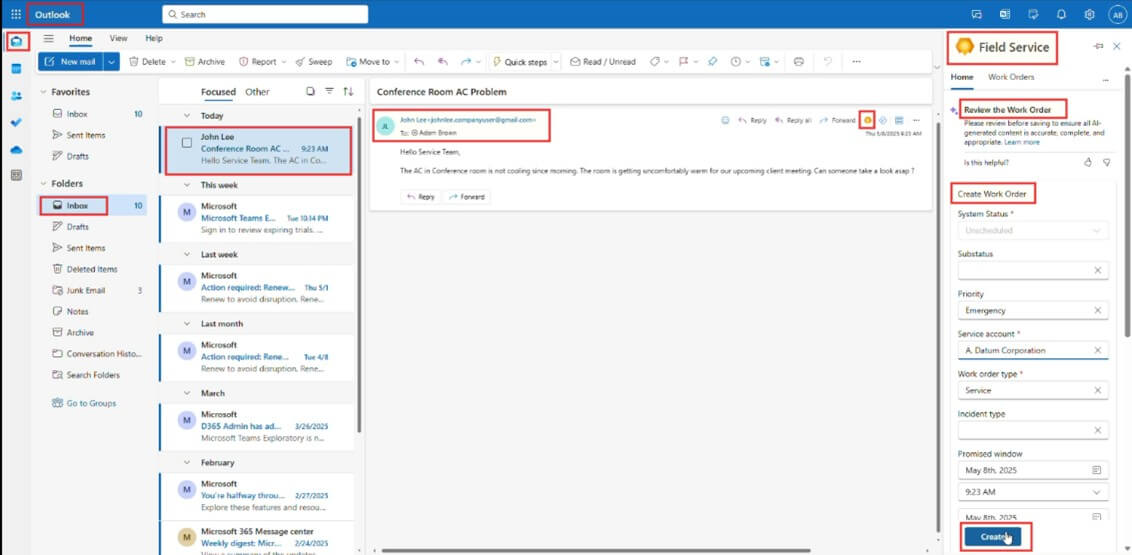Click the thumbs up helpful icon

pos(1088,162)
